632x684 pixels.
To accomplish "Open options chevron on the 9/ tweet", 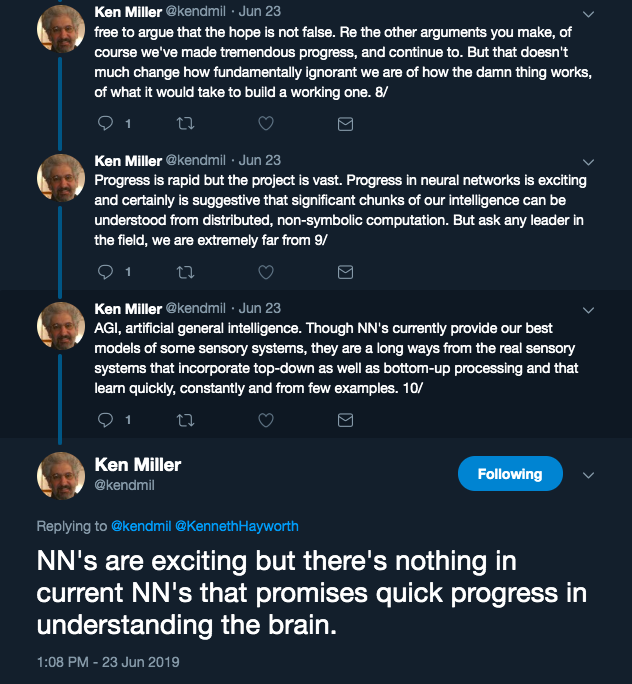I will (588, 162).
